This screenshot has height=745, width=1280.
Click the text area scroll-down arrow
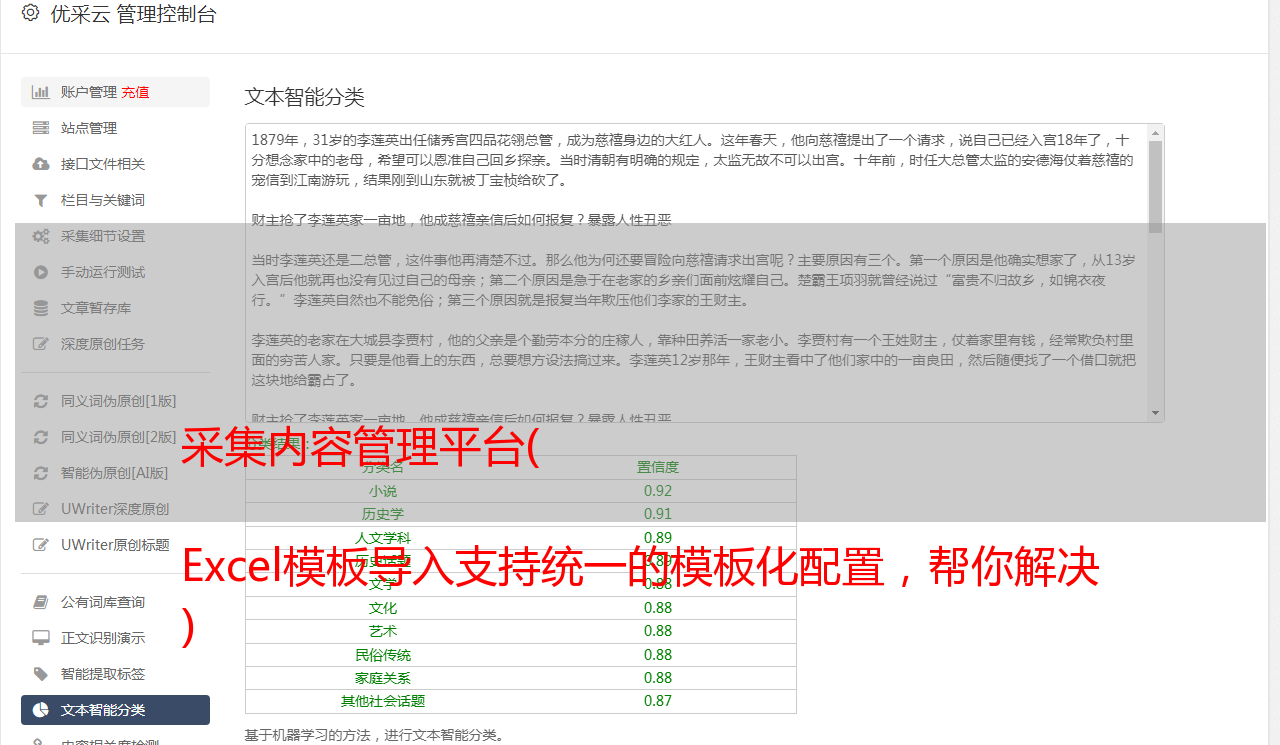[x=1156, y=413]
